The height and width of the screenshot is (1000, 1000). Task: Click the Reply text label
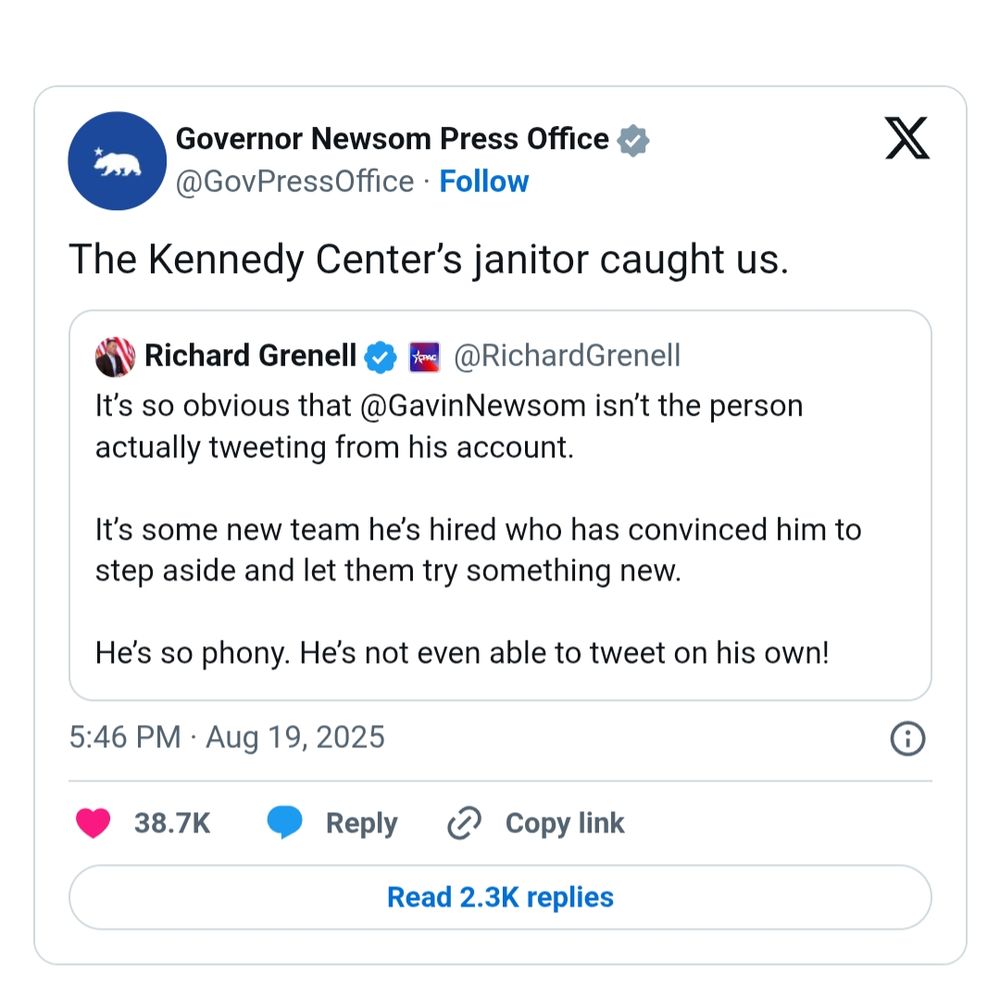[362, 823]
